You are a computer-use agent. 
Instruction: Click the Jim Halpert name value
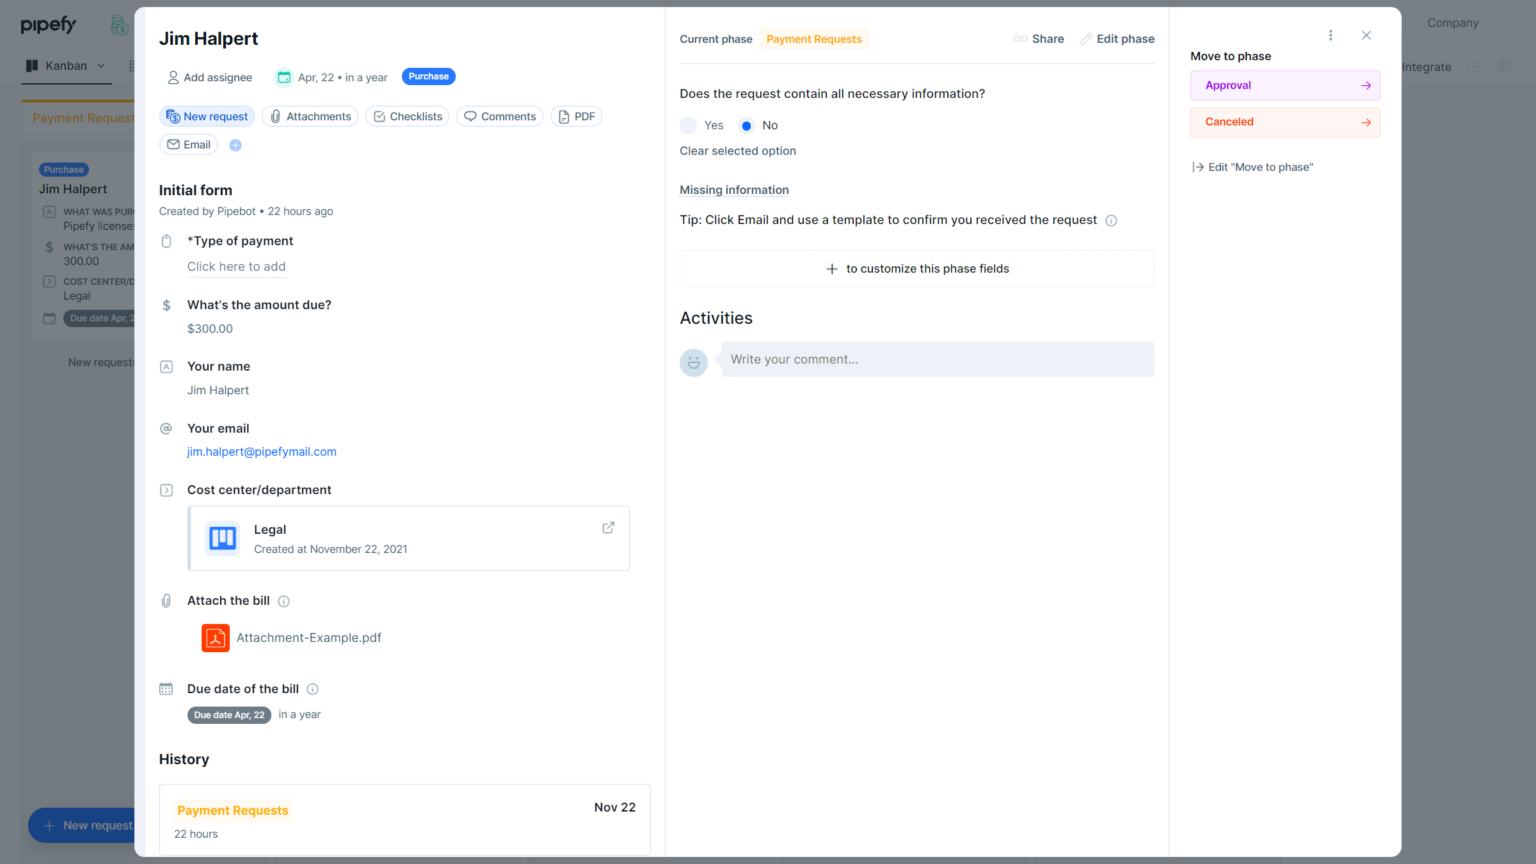click(x=218, y=391)
